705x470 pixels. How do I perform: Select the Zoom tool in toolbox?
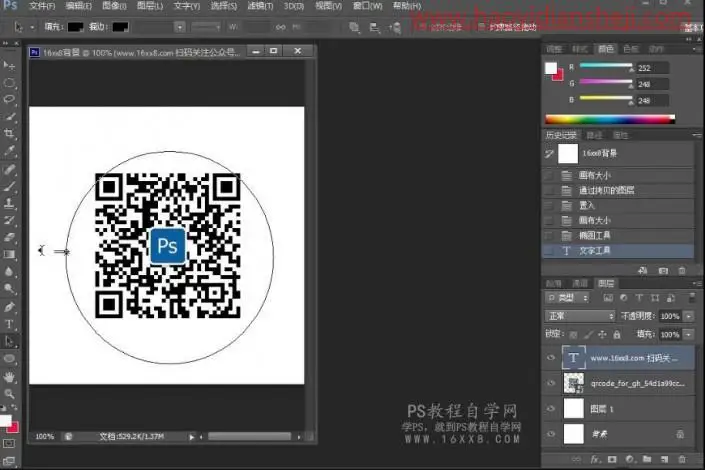(x=9, y=394)
